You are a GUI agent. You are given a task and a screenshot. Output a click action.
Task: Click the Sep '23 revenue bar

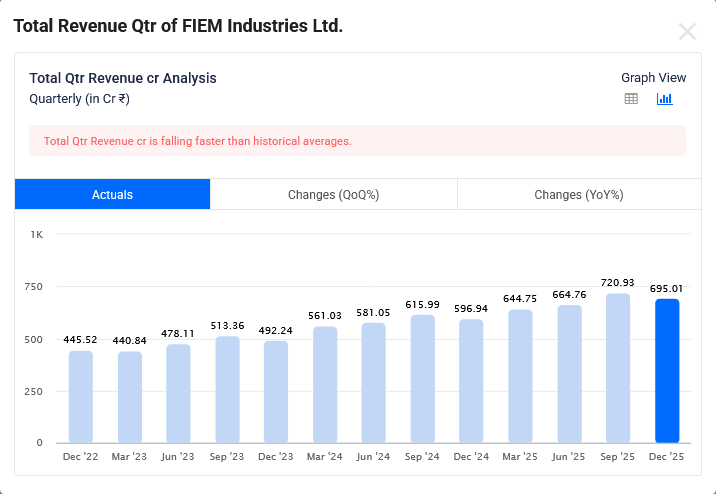click(x=227, y=390)
